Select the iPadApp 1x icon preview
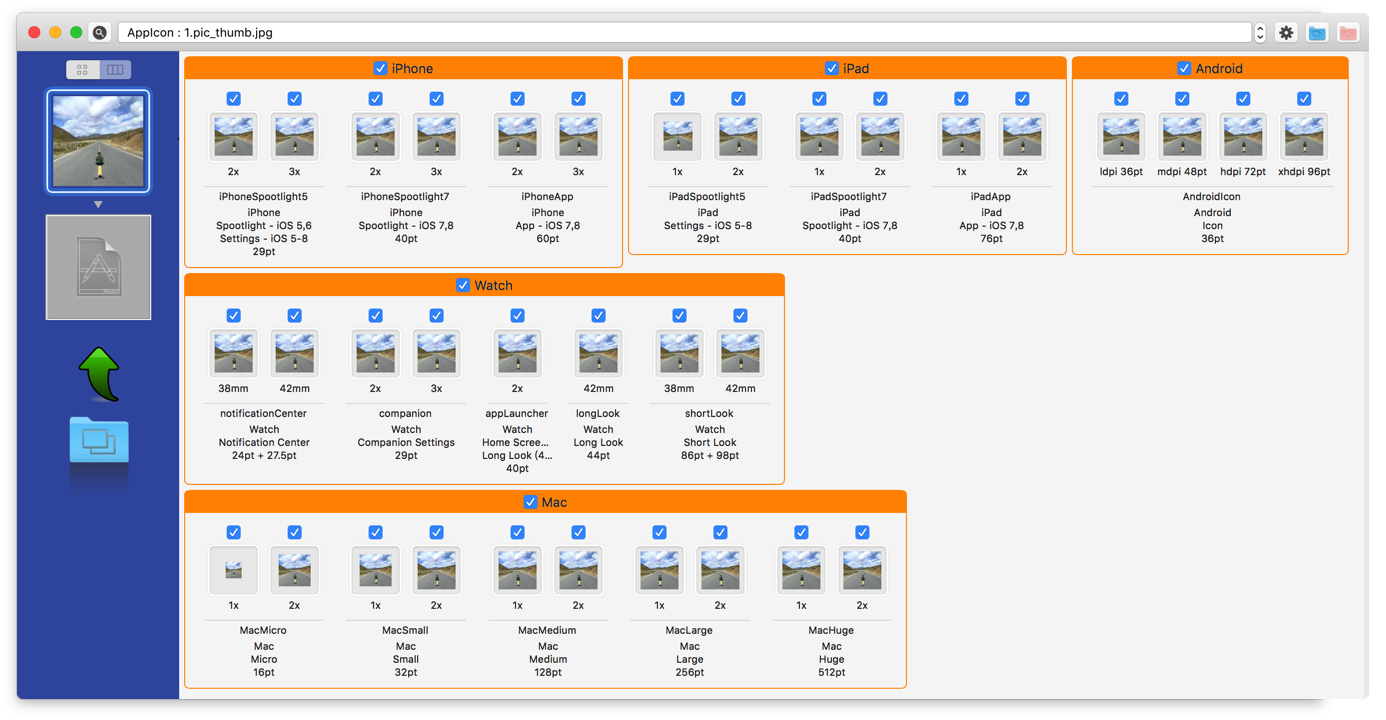Image resolution: width=1386 pixels, height=720 pixels. pyautogui.click(x=961, y=136)
